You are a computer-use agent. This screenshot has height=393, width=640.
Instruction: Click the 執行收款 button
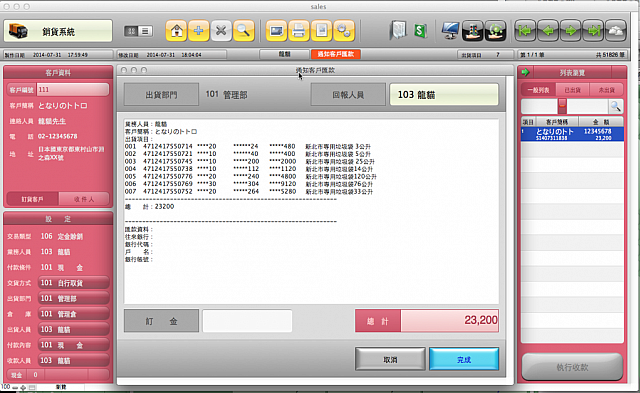tap(572, 367)
